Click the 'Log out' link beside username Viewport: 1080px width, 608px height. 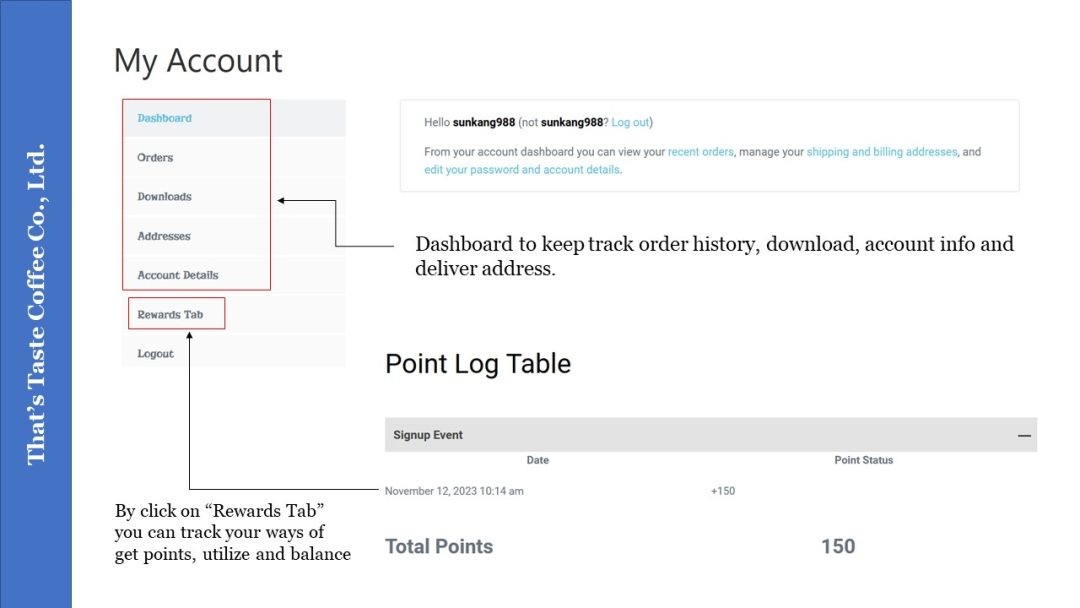(630, 122)
